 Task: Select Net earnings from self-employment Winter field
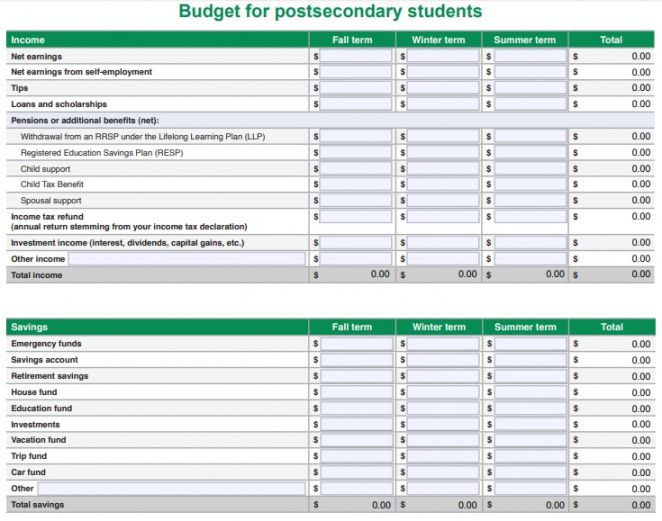[x=443, y=72]
